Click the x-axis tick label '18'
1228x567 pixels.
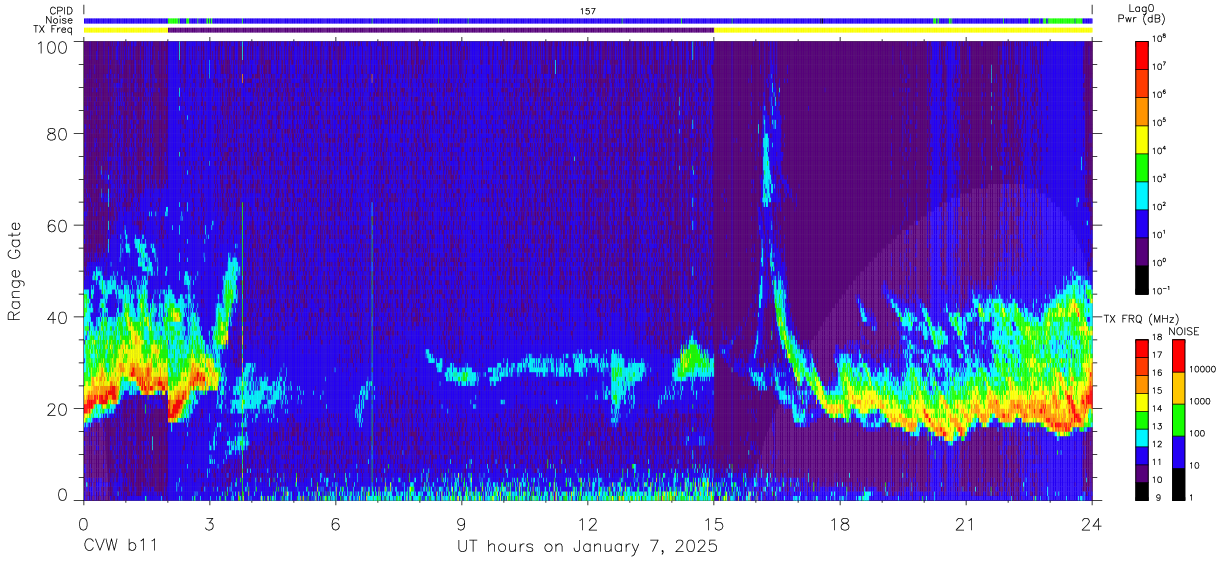(839, 523)
